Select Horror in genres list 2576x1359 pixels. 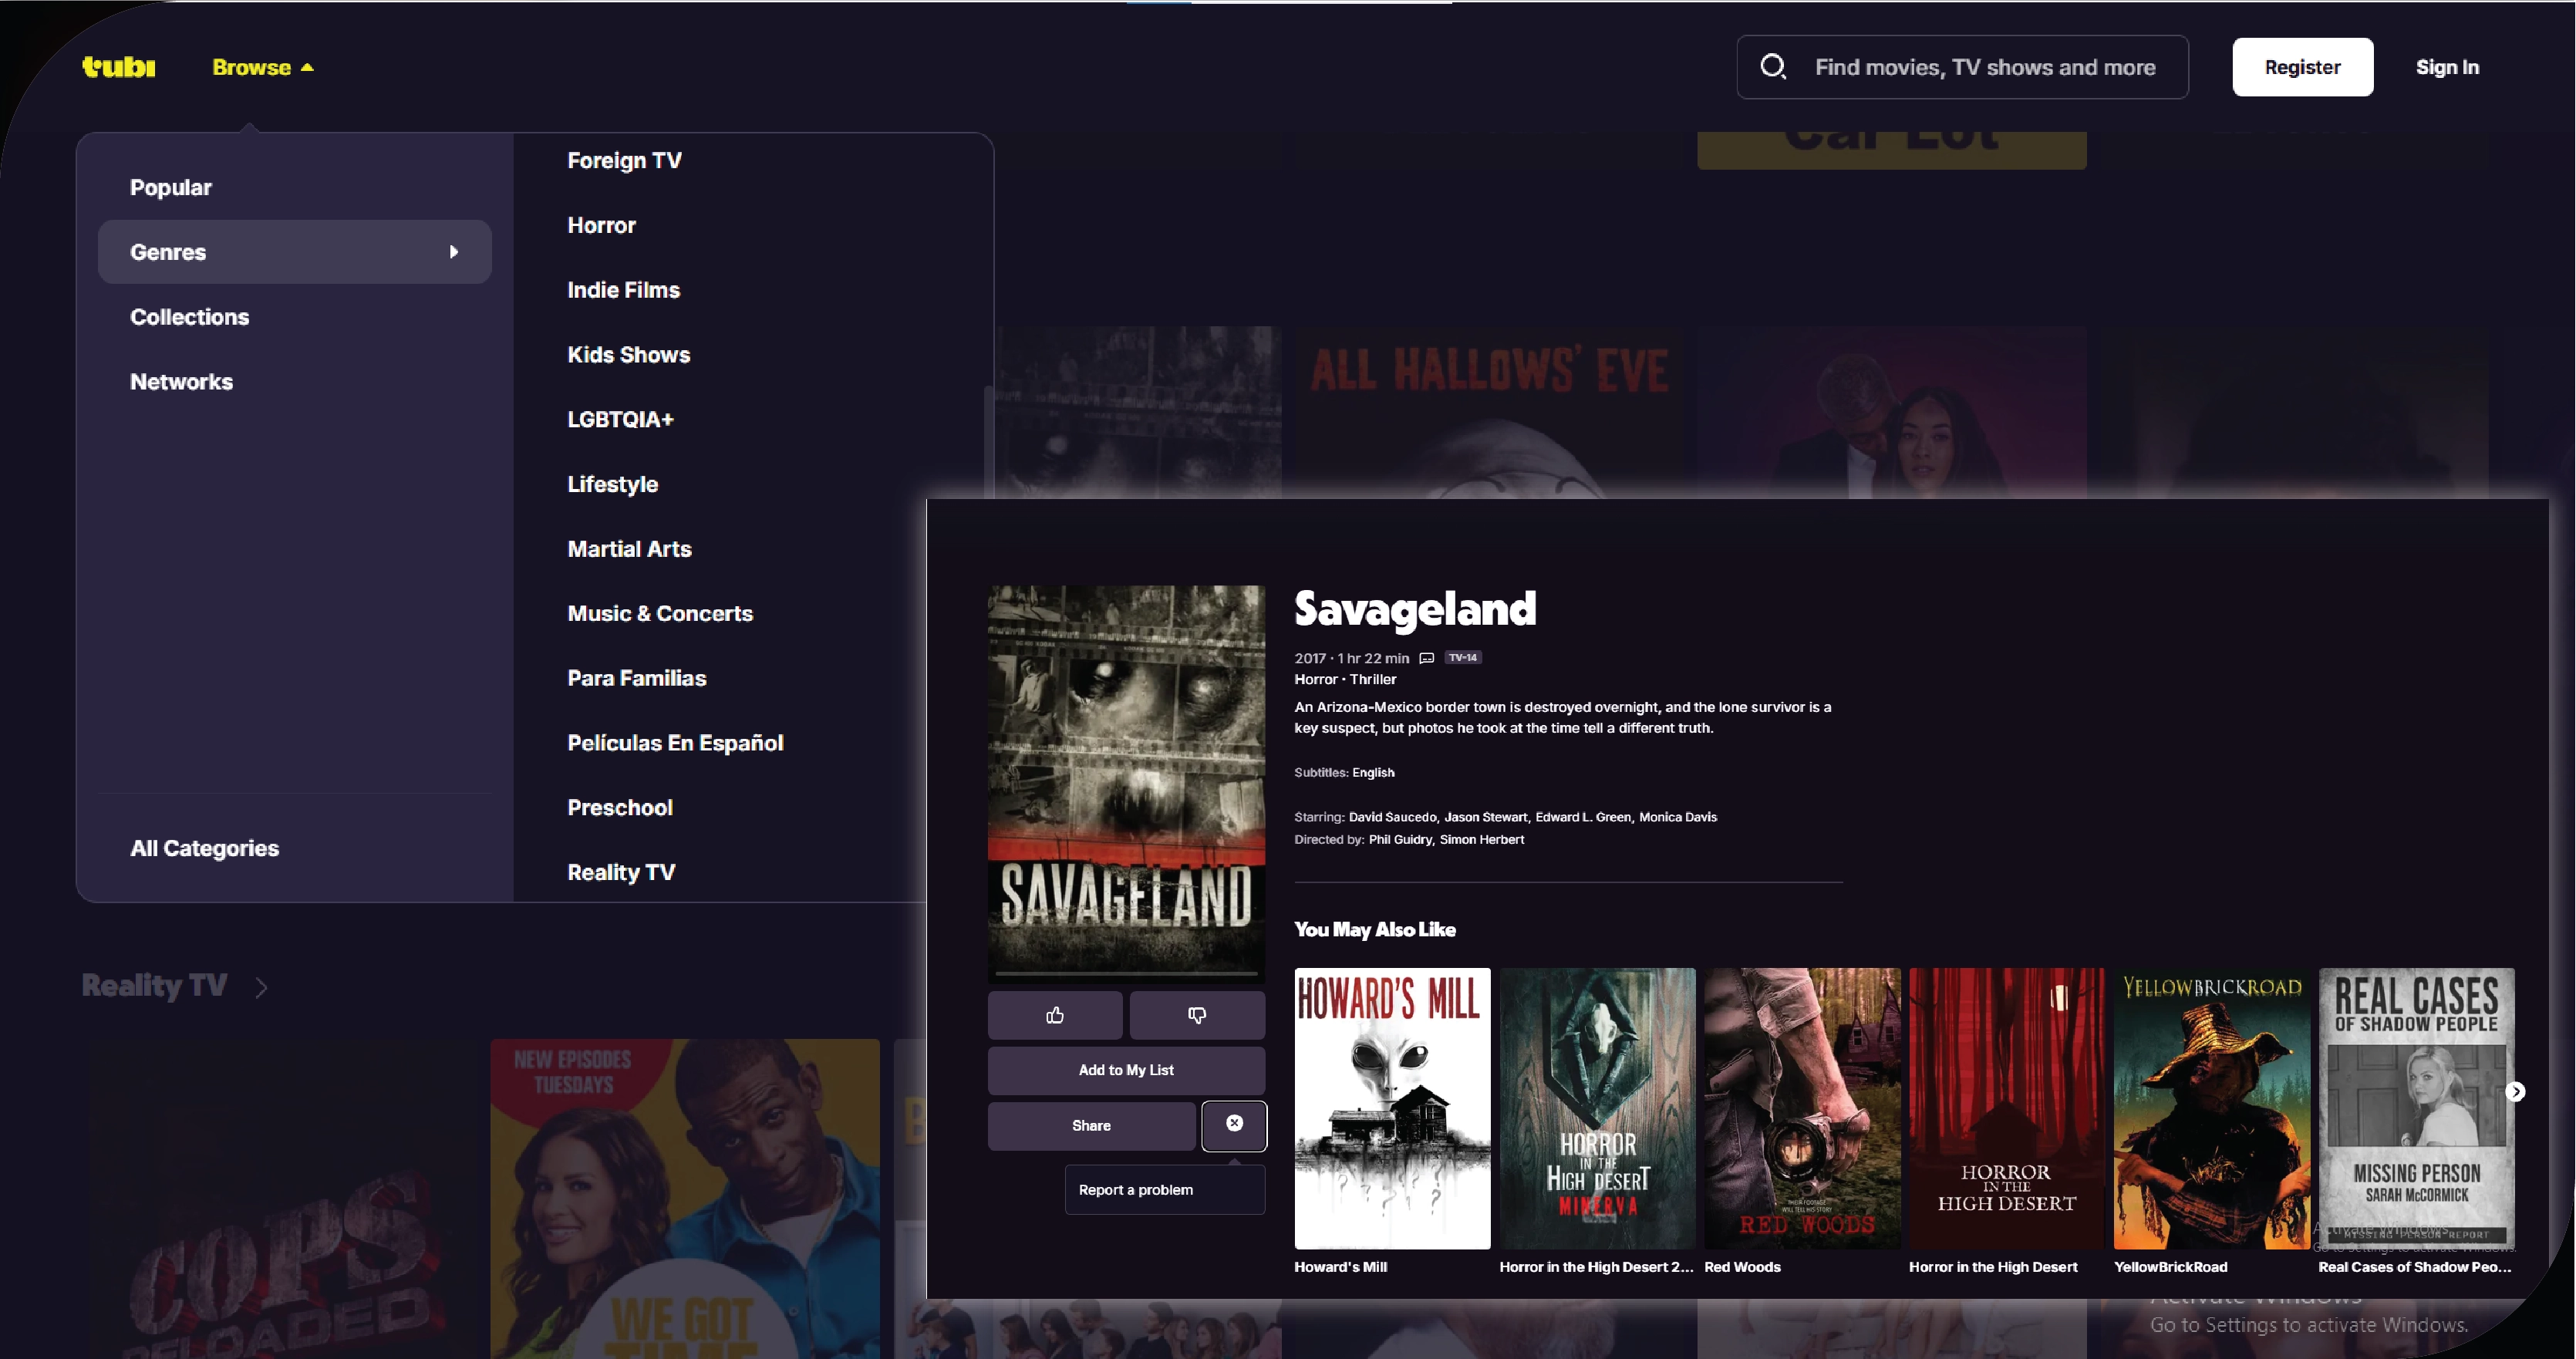(601, 225)
